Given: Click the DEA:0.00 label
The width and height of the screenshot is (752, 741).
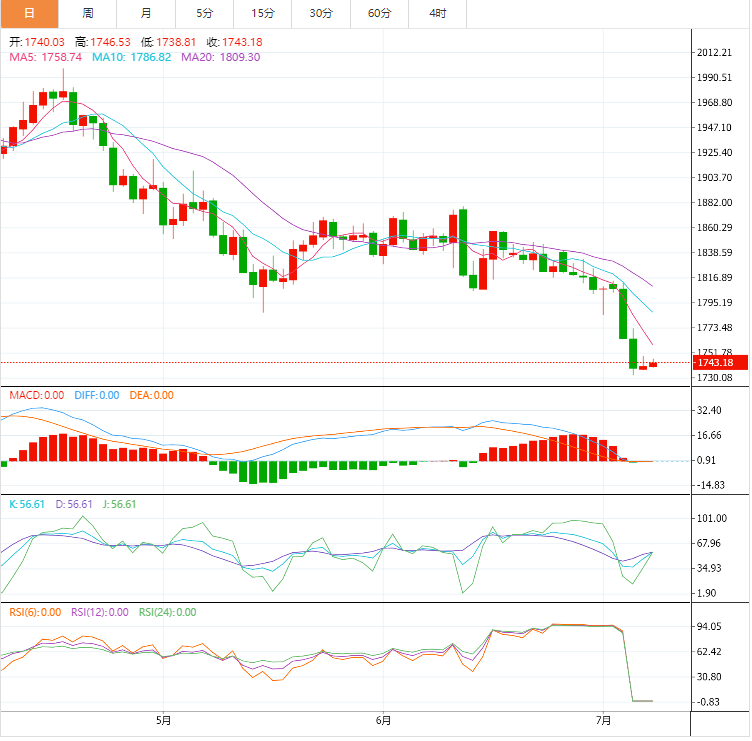Looking at the screenshot, I should (152, 395).
